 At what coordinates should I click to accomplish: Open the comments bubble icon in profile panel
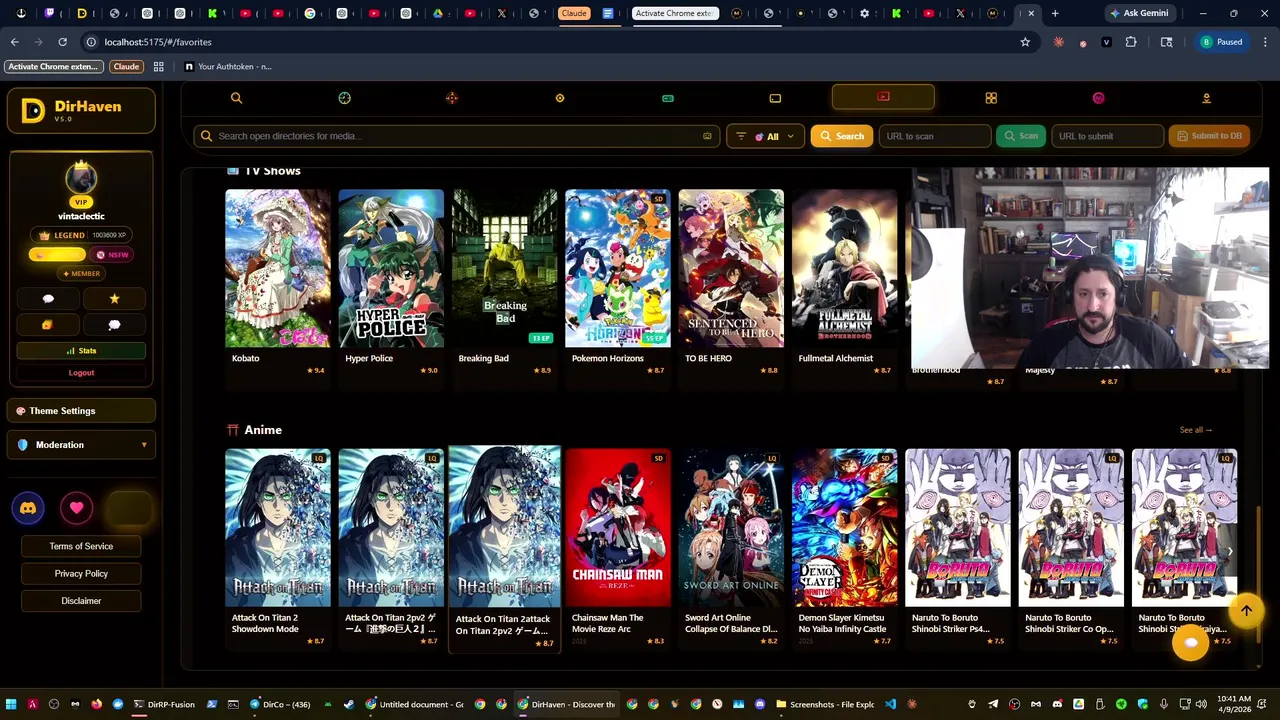pos(114,325)
